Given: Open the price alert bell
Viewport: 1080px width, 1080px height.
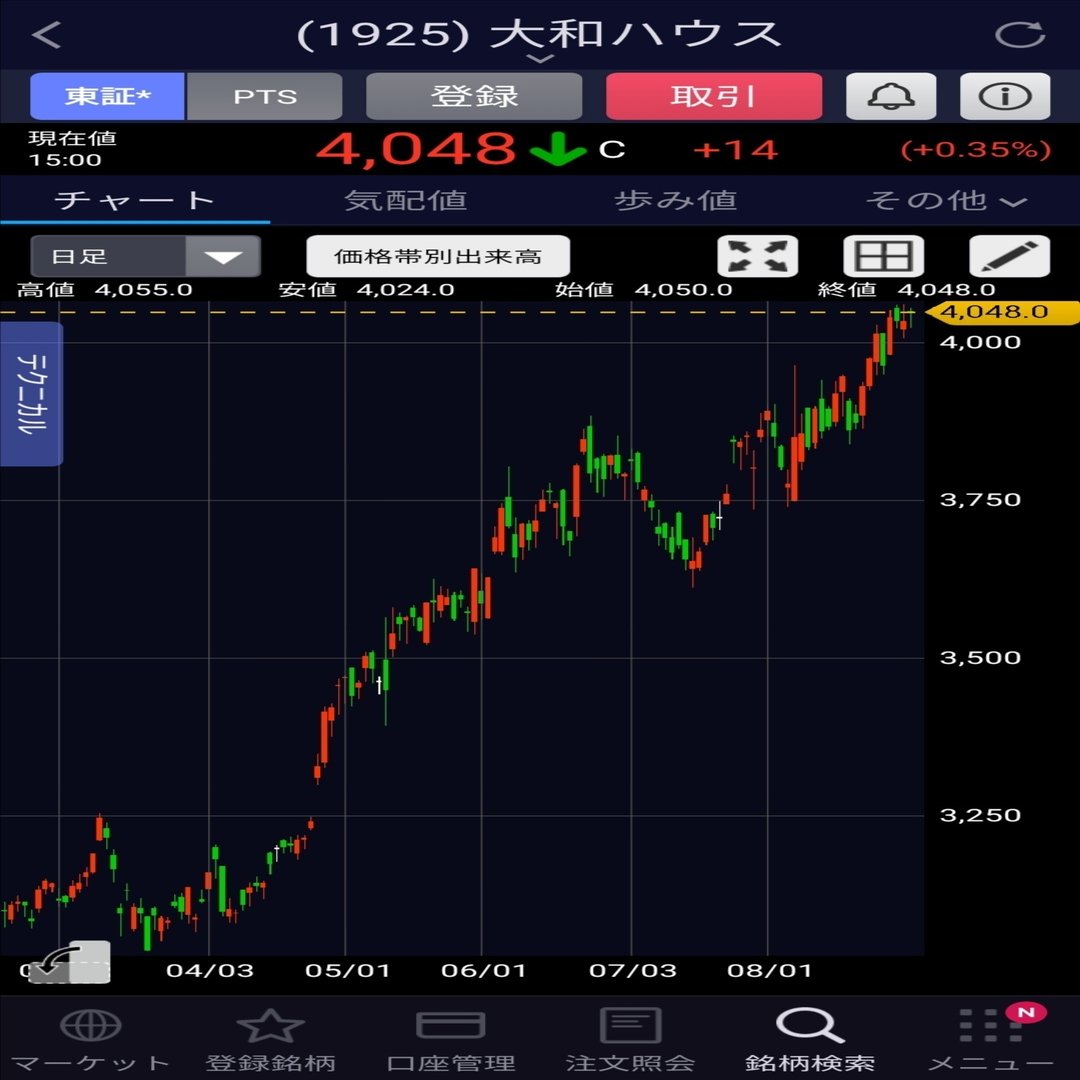Looking at the screenshot, I should pyautogui.click(x=891, y=96).
